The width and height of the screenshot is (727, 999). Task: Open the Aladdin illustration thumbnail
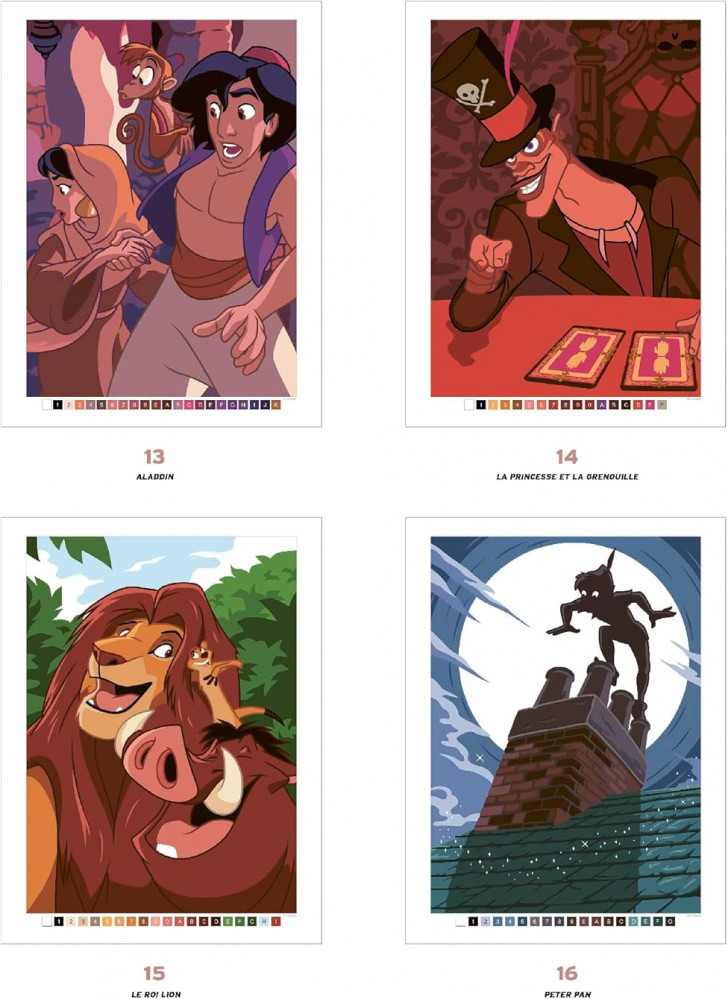click(x=161, y=208)
